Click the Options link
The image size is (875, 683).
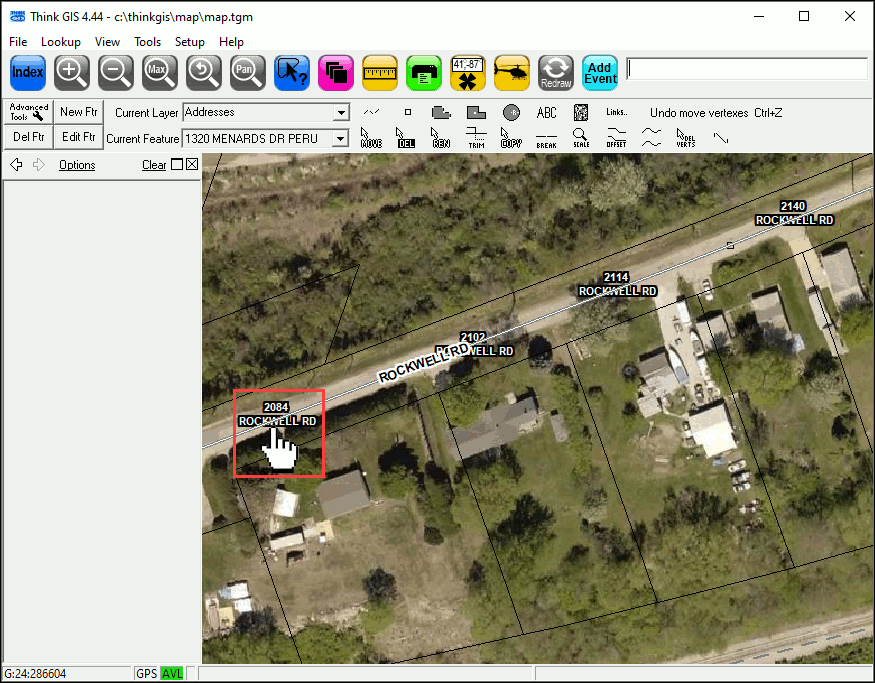point(77,165)
